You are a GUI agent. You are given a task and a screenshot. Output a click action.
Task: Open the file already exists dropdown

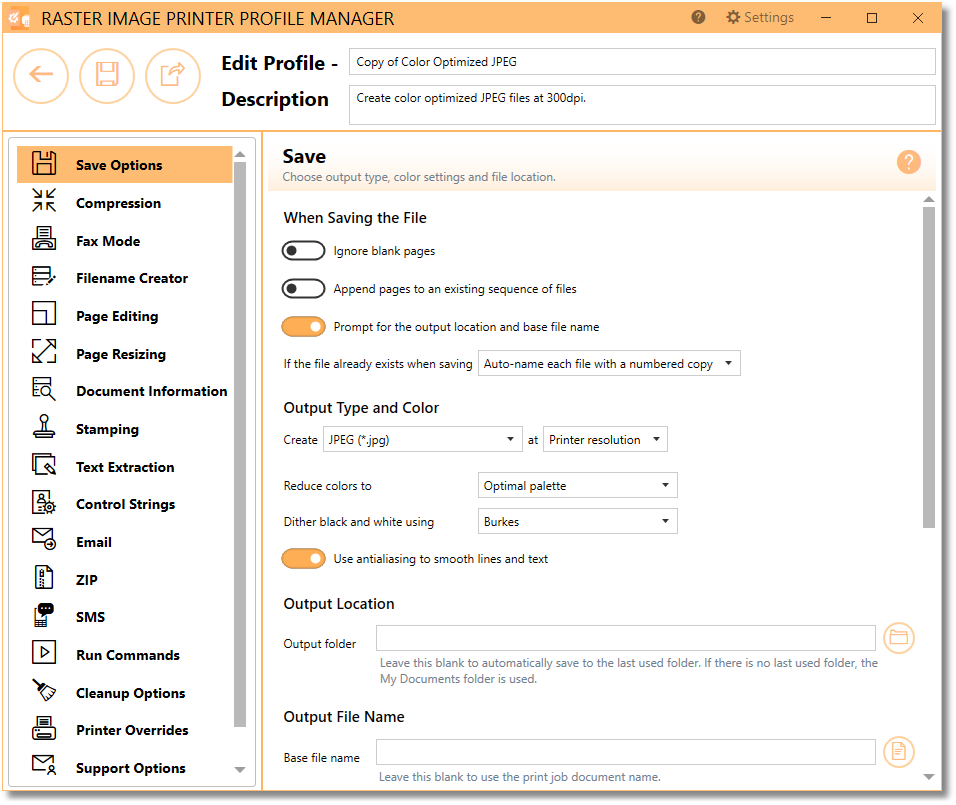609,363
